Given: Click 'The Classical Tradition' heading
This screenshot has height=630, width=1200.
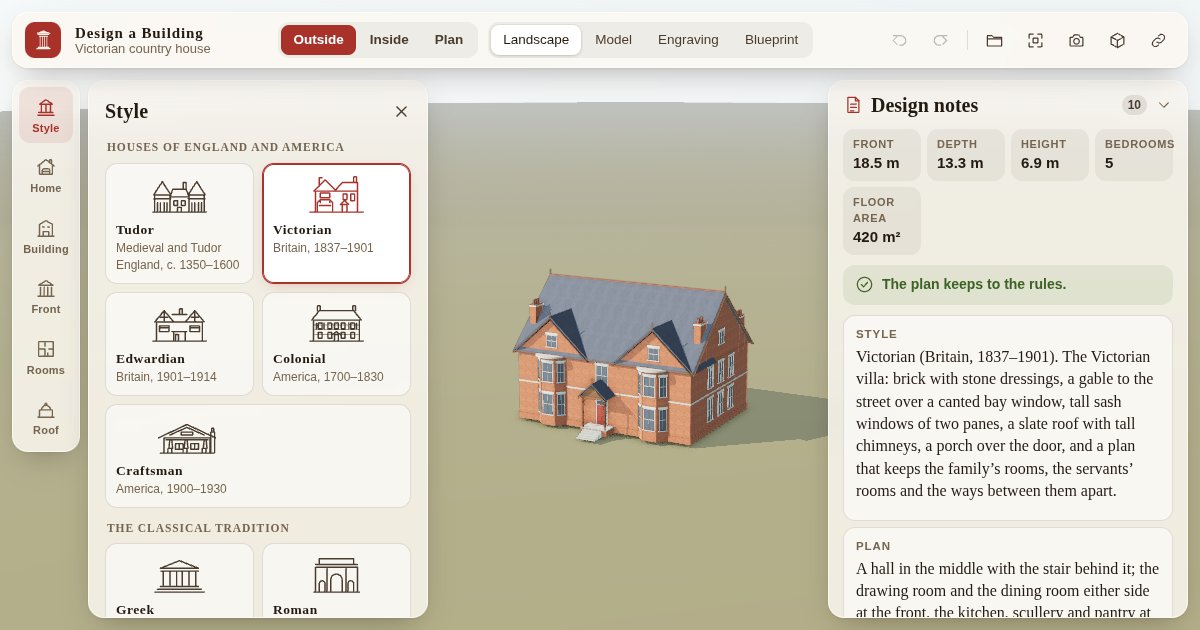Looking at the screenshot, I should pos(198,528).
